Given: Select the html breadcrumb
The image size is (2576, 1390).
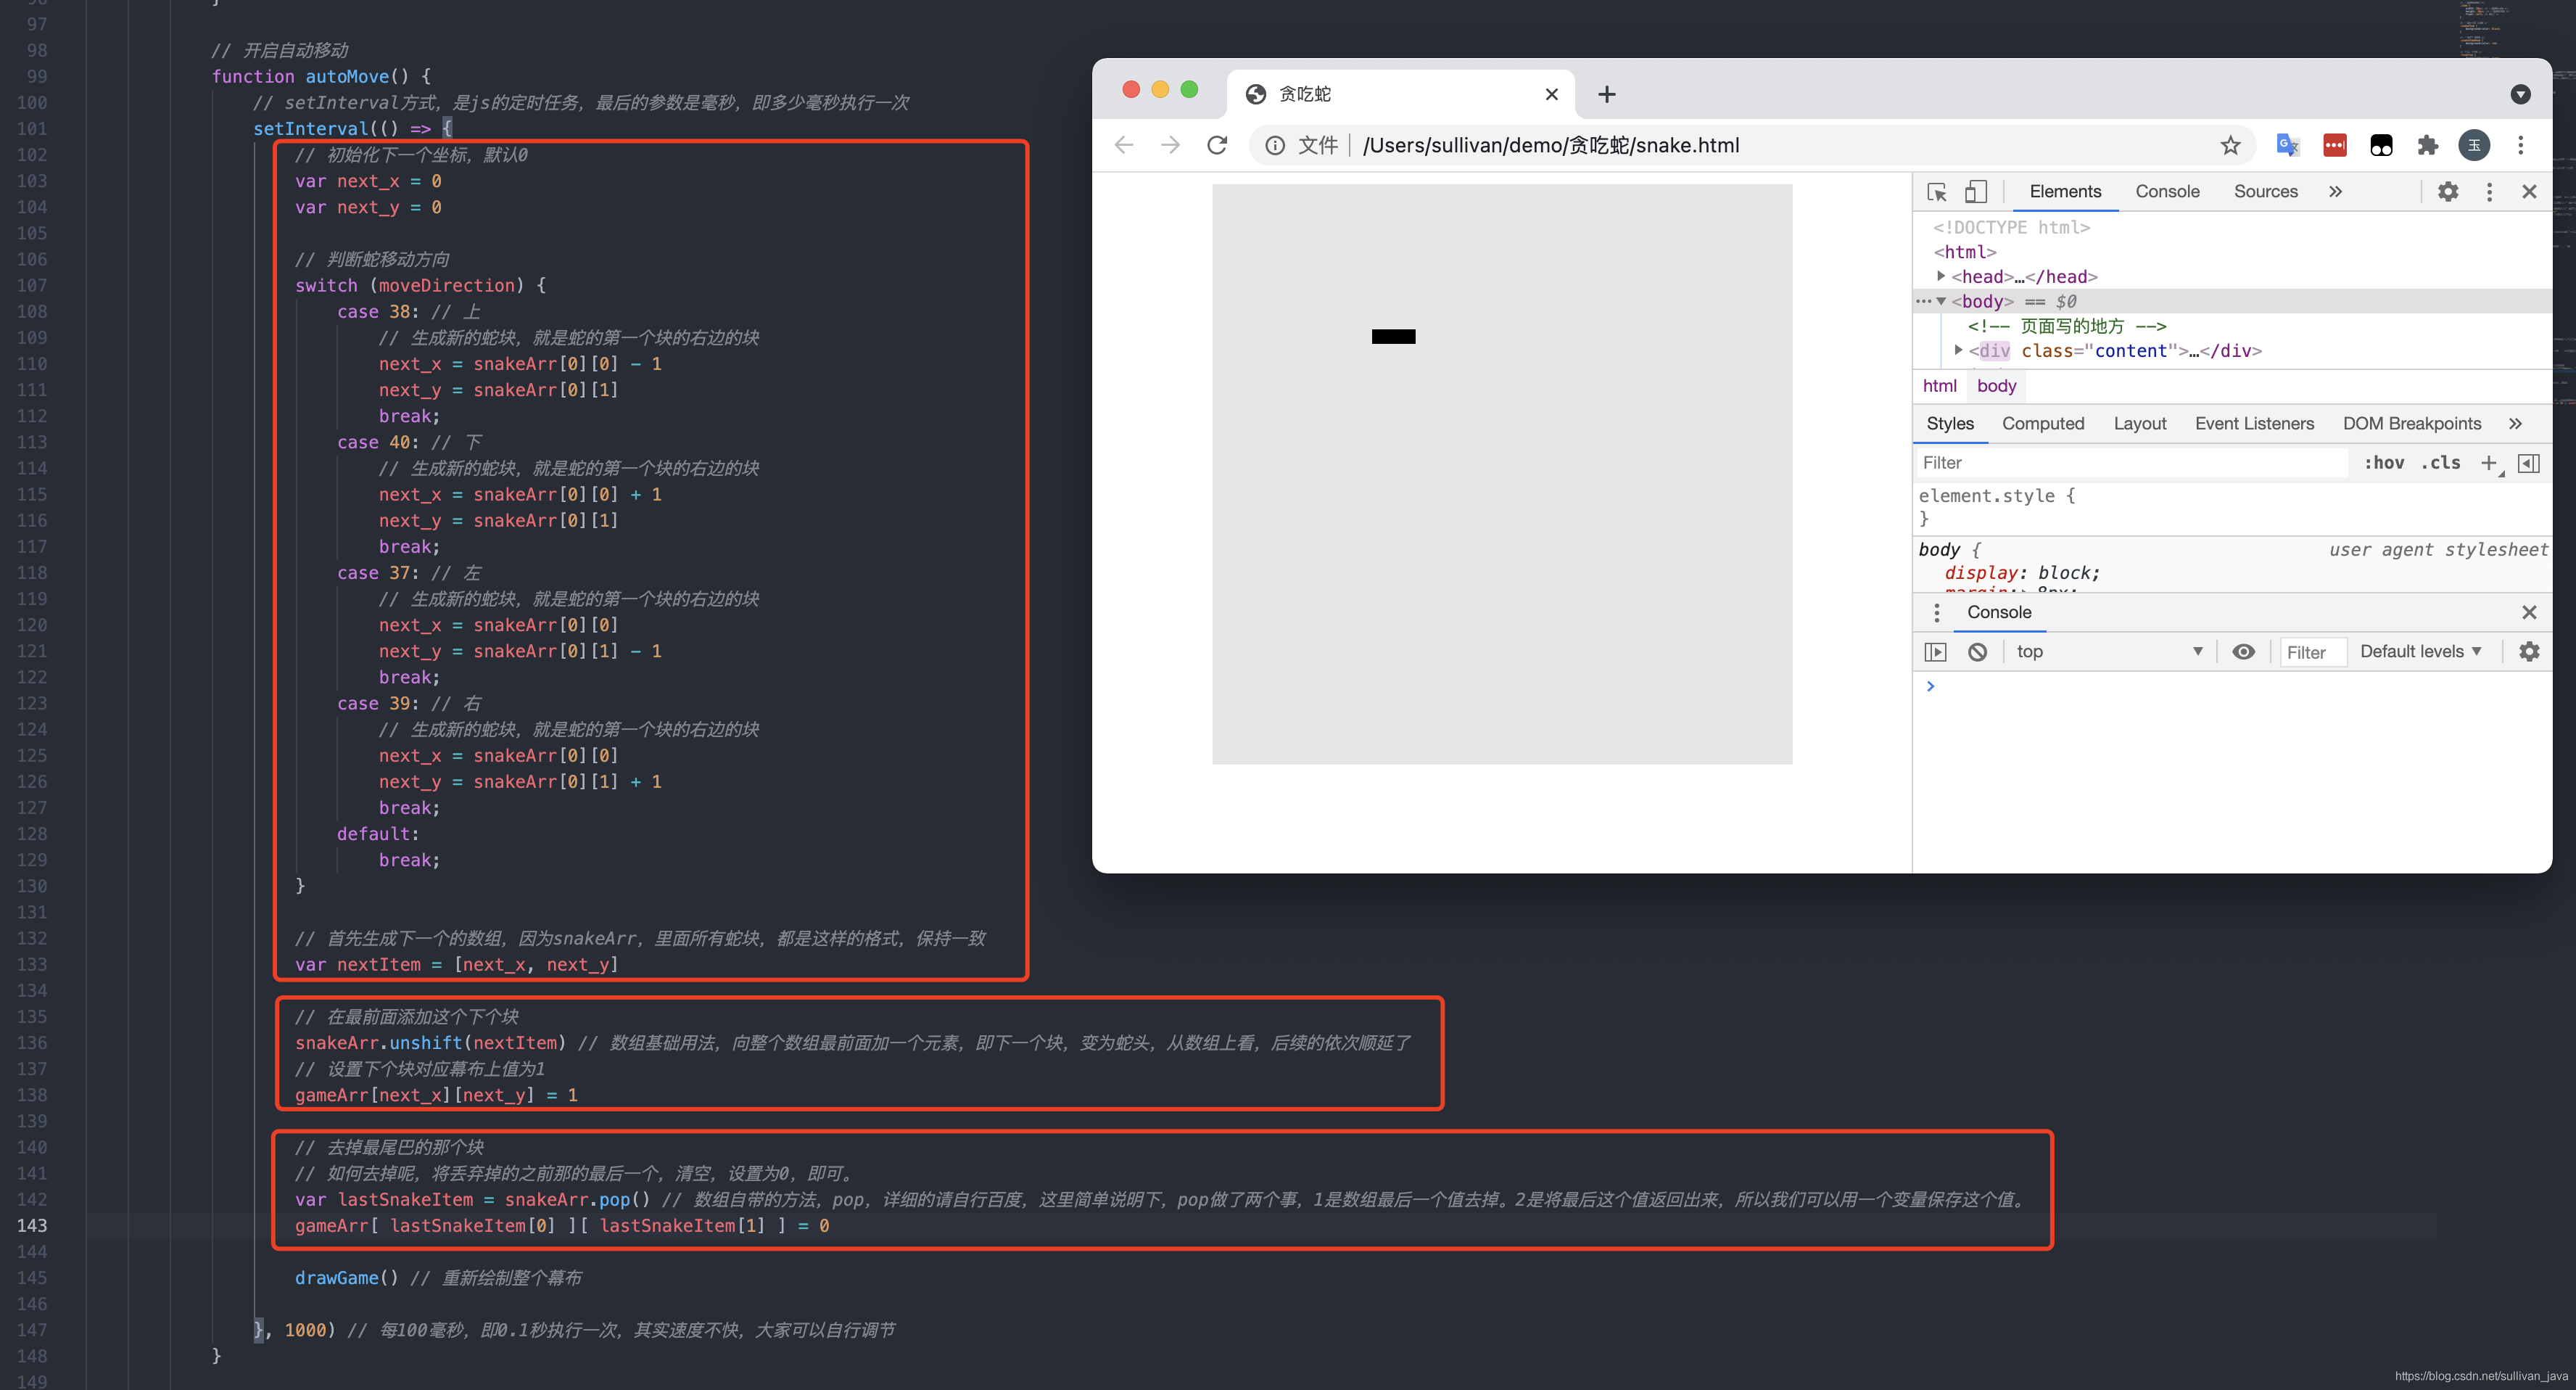Looking at the screenshot, I should [1939, 385].
